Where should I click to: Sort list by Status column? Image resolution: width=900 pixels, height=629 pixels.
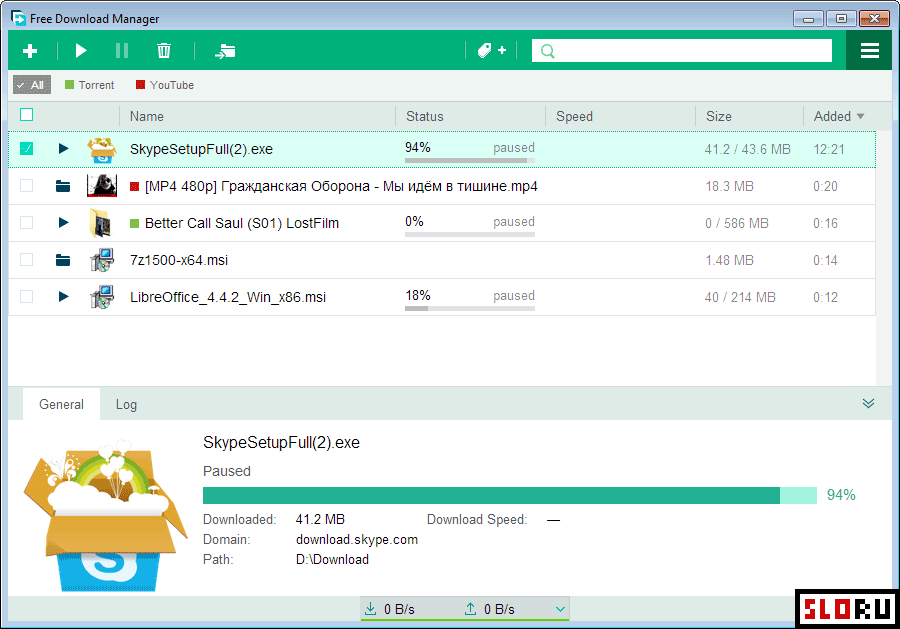coord(425,117)
